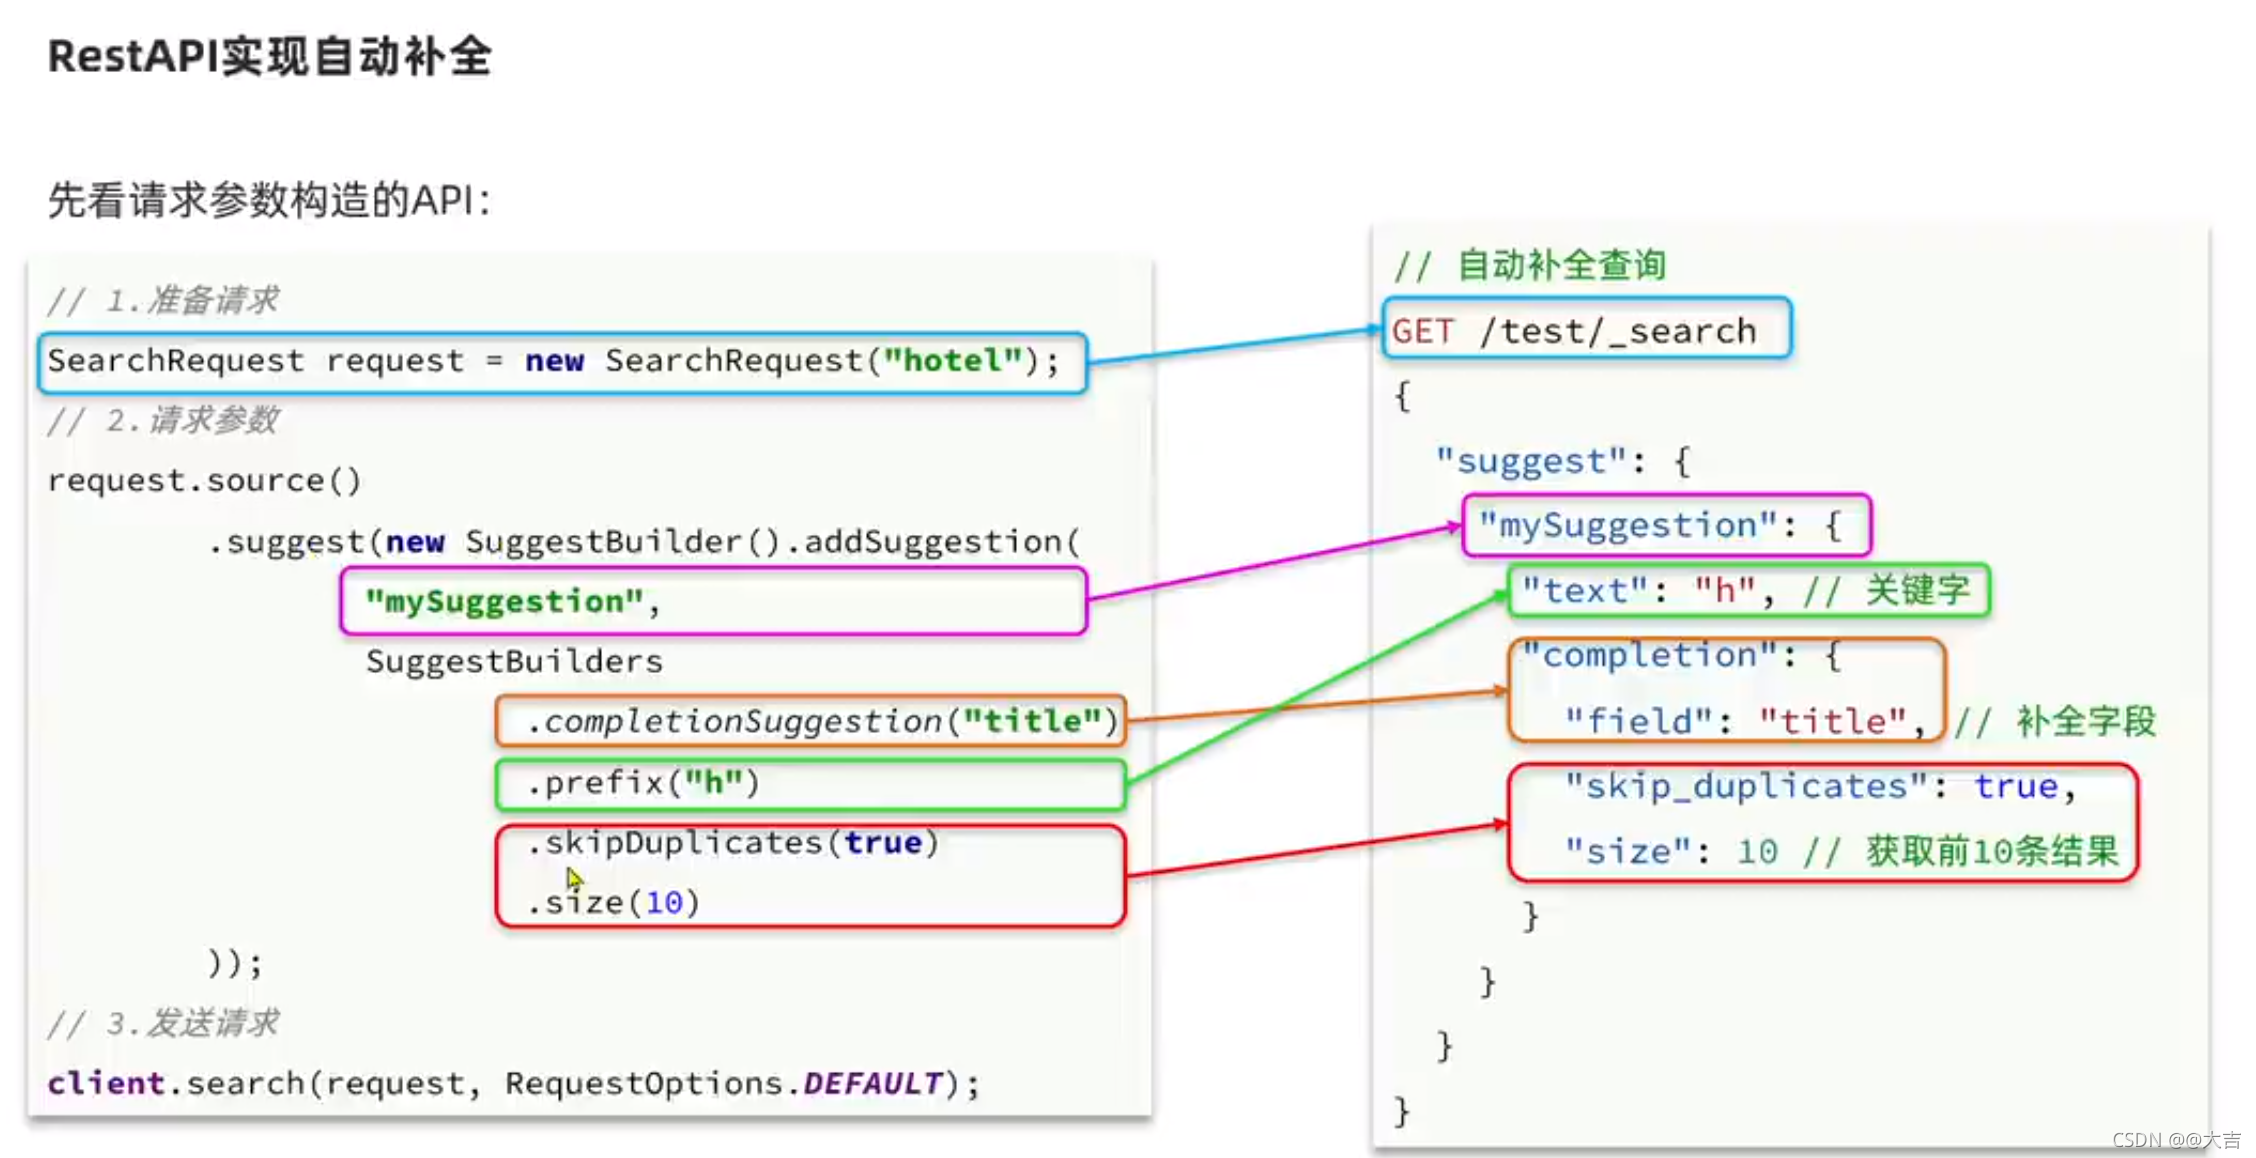Click the JSON key "completion": {

[1681, 656]
